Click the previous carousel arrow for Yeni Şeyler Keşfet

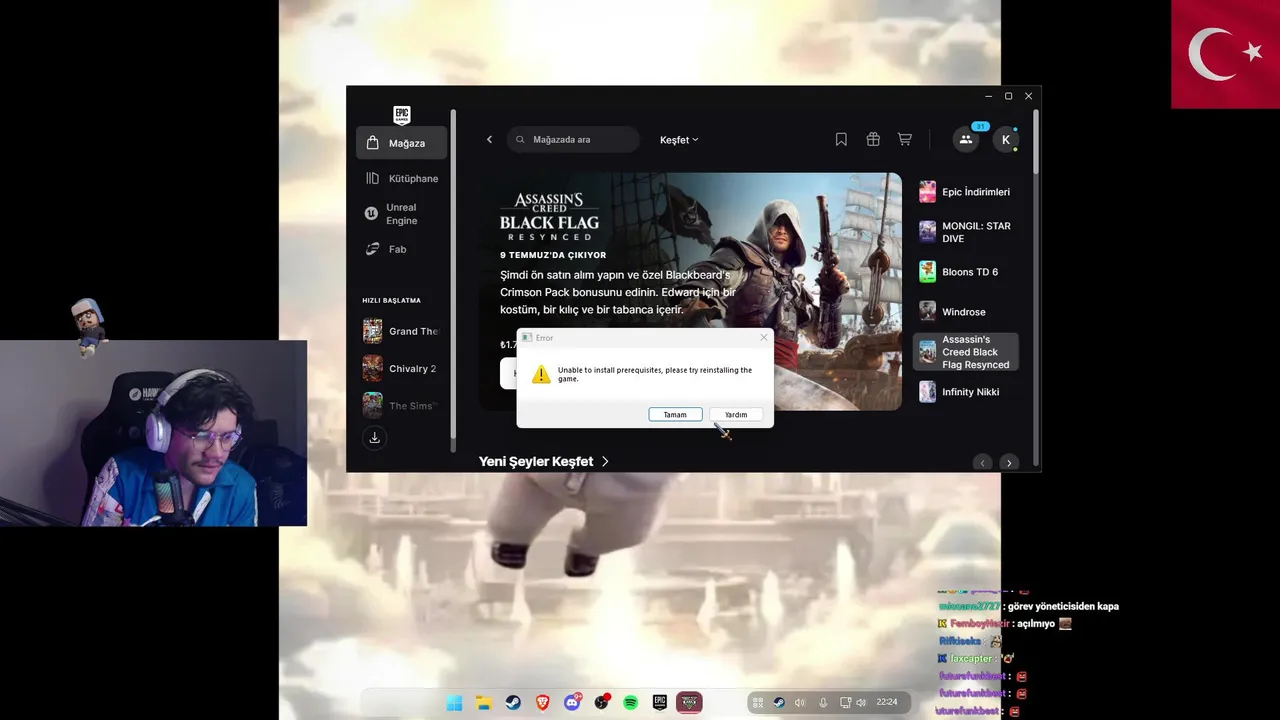coord(983,462)
